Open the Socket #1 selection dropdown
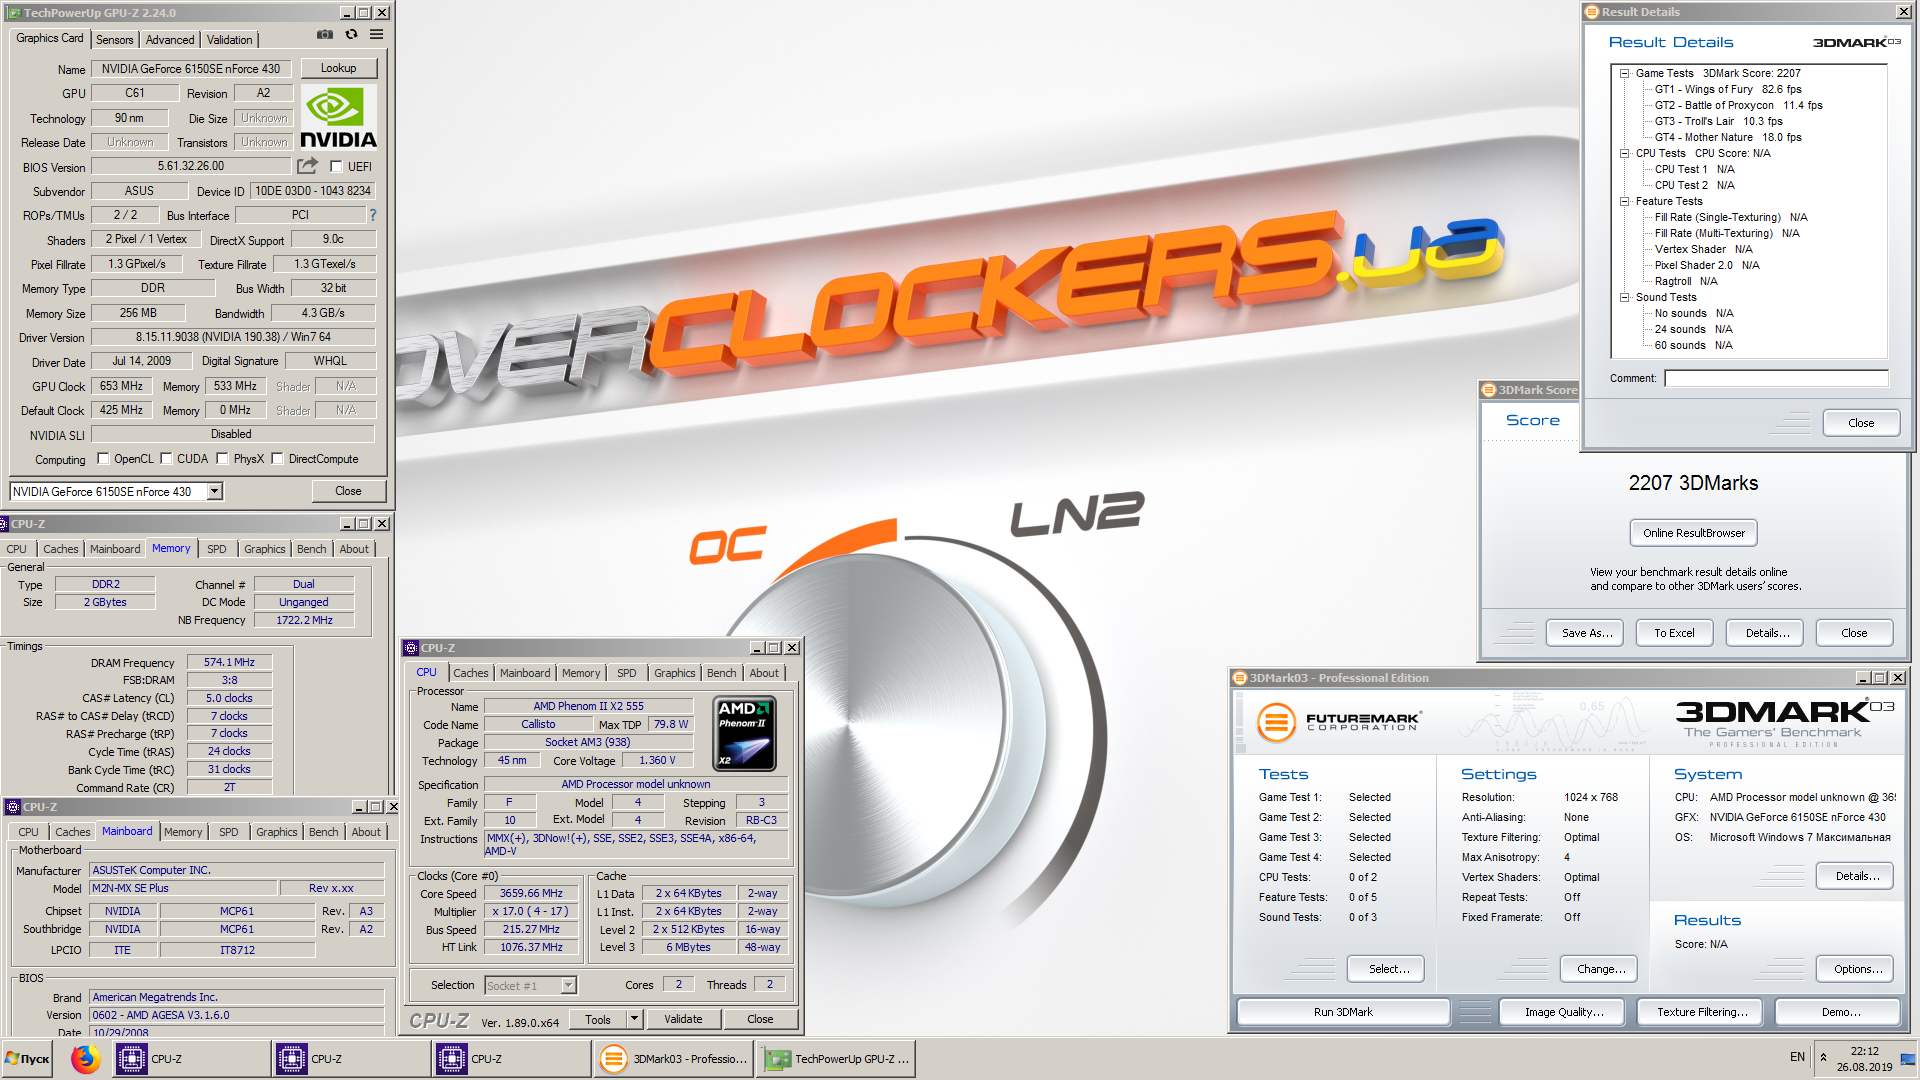This screenshot has height=1080, width=1920. (x=568, y=985)
